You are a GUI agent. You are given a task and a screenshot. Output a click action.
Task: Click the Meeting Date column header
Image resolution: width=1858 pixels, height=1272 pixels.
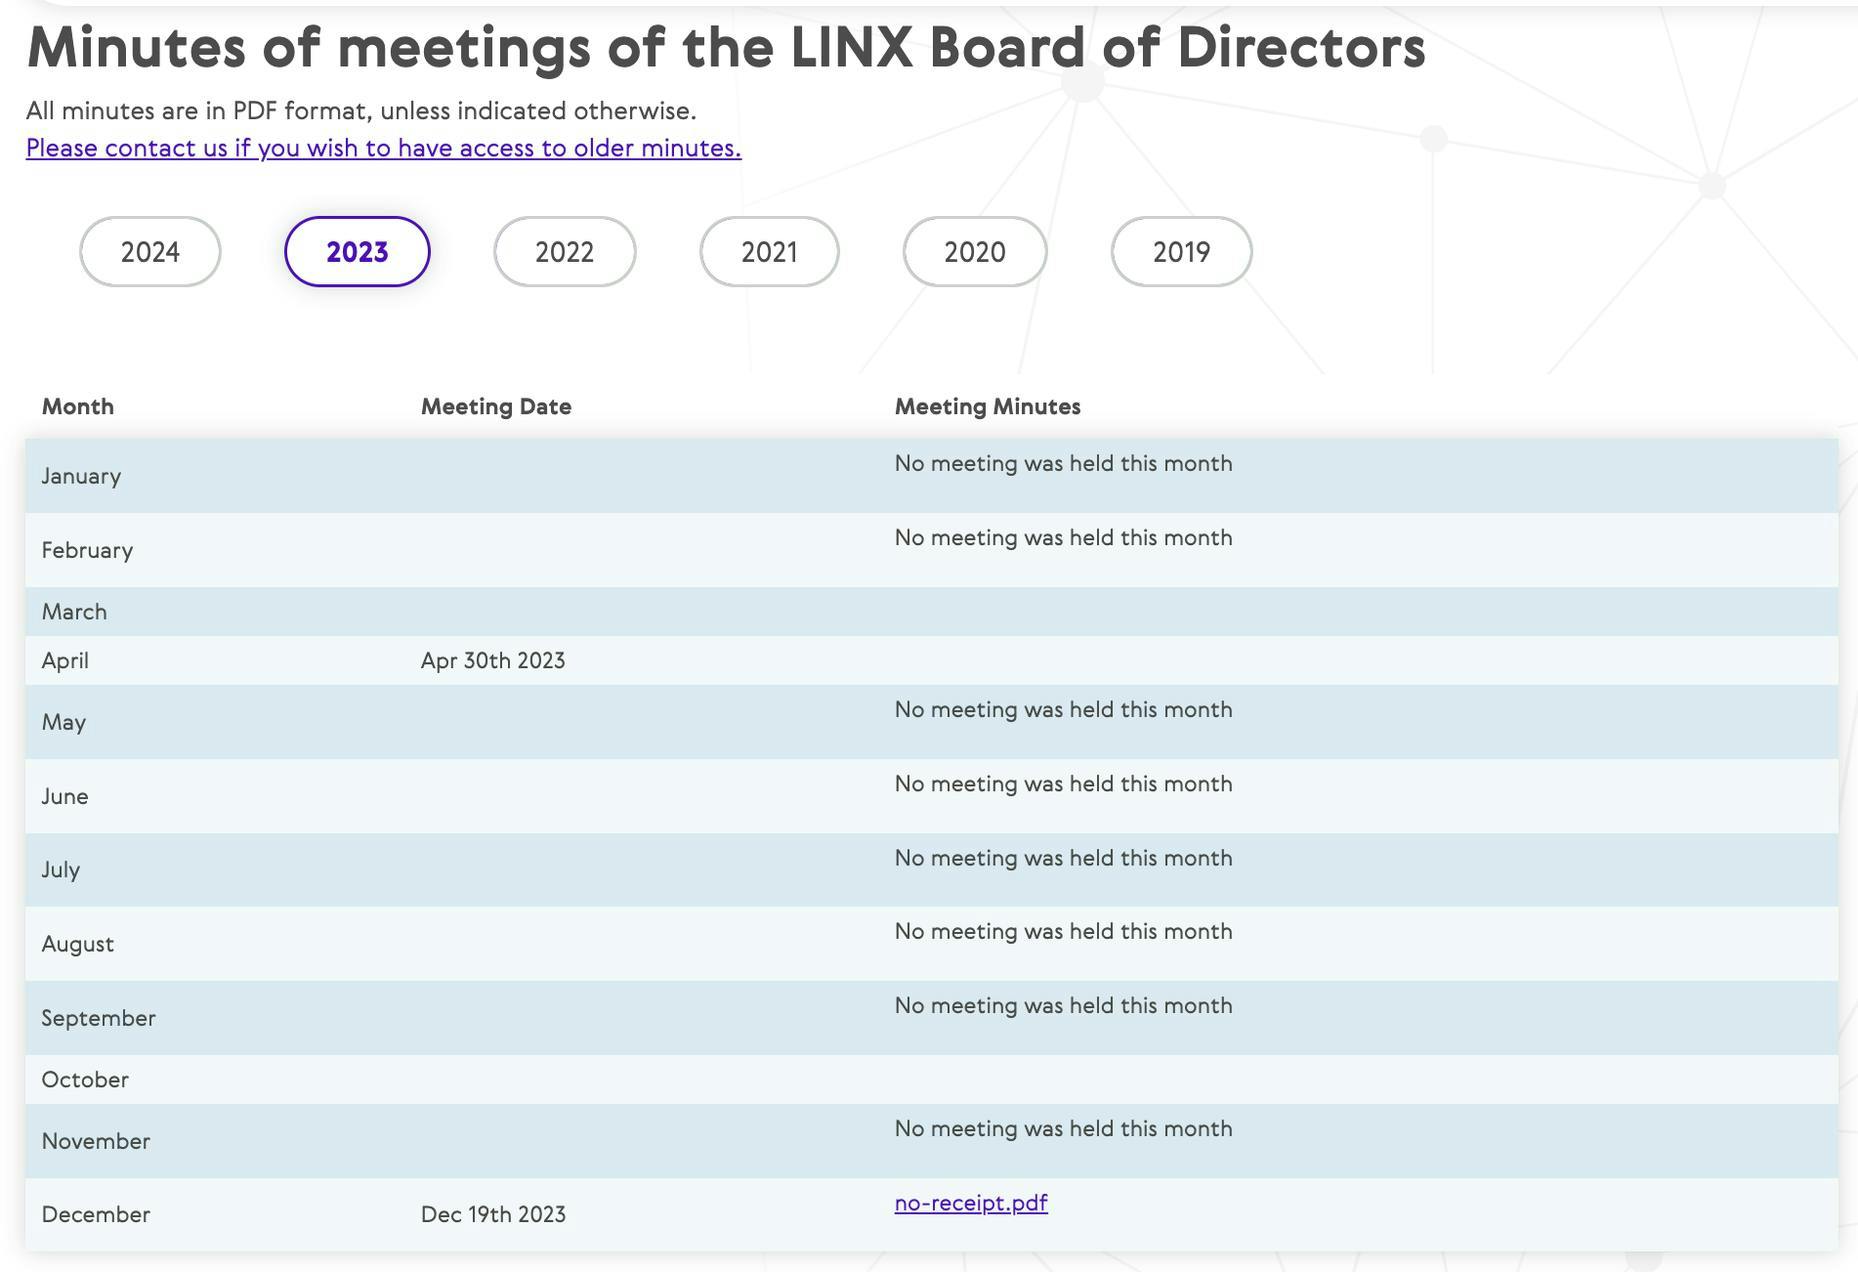496,407
